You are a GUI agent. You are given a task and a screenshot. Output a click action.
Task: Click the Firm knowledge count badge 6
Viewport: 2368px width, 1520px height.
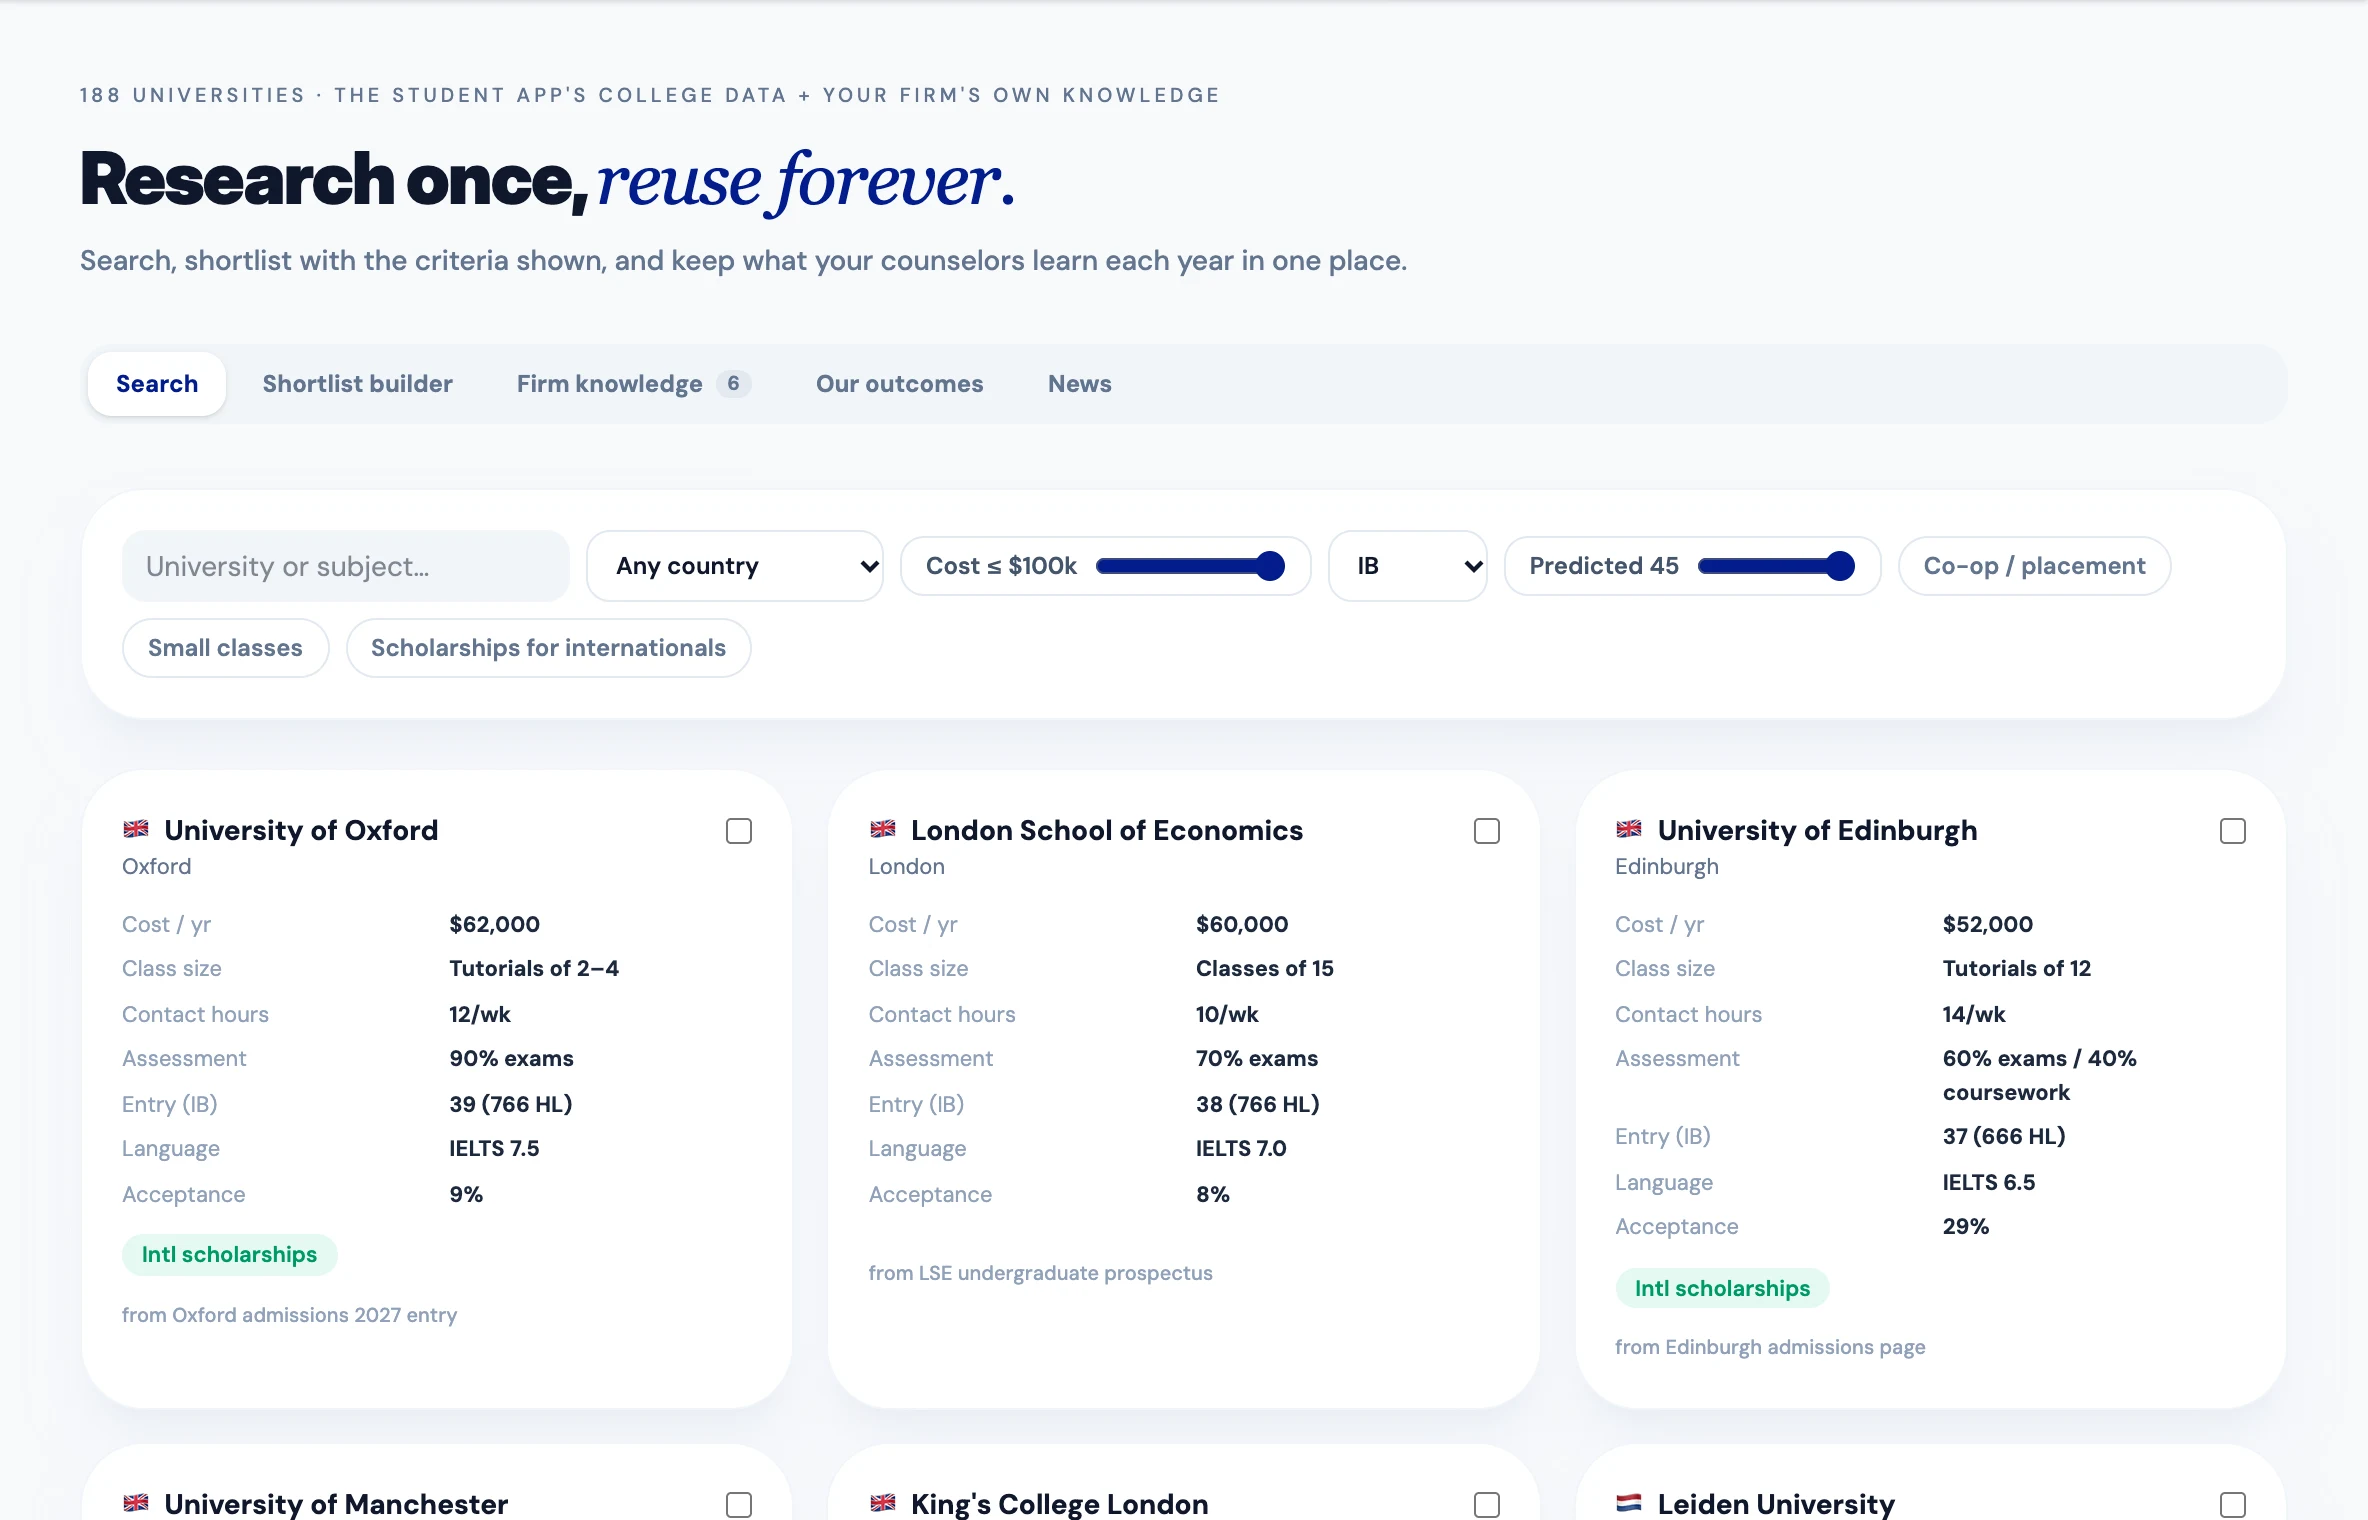[x=733, y=383]
